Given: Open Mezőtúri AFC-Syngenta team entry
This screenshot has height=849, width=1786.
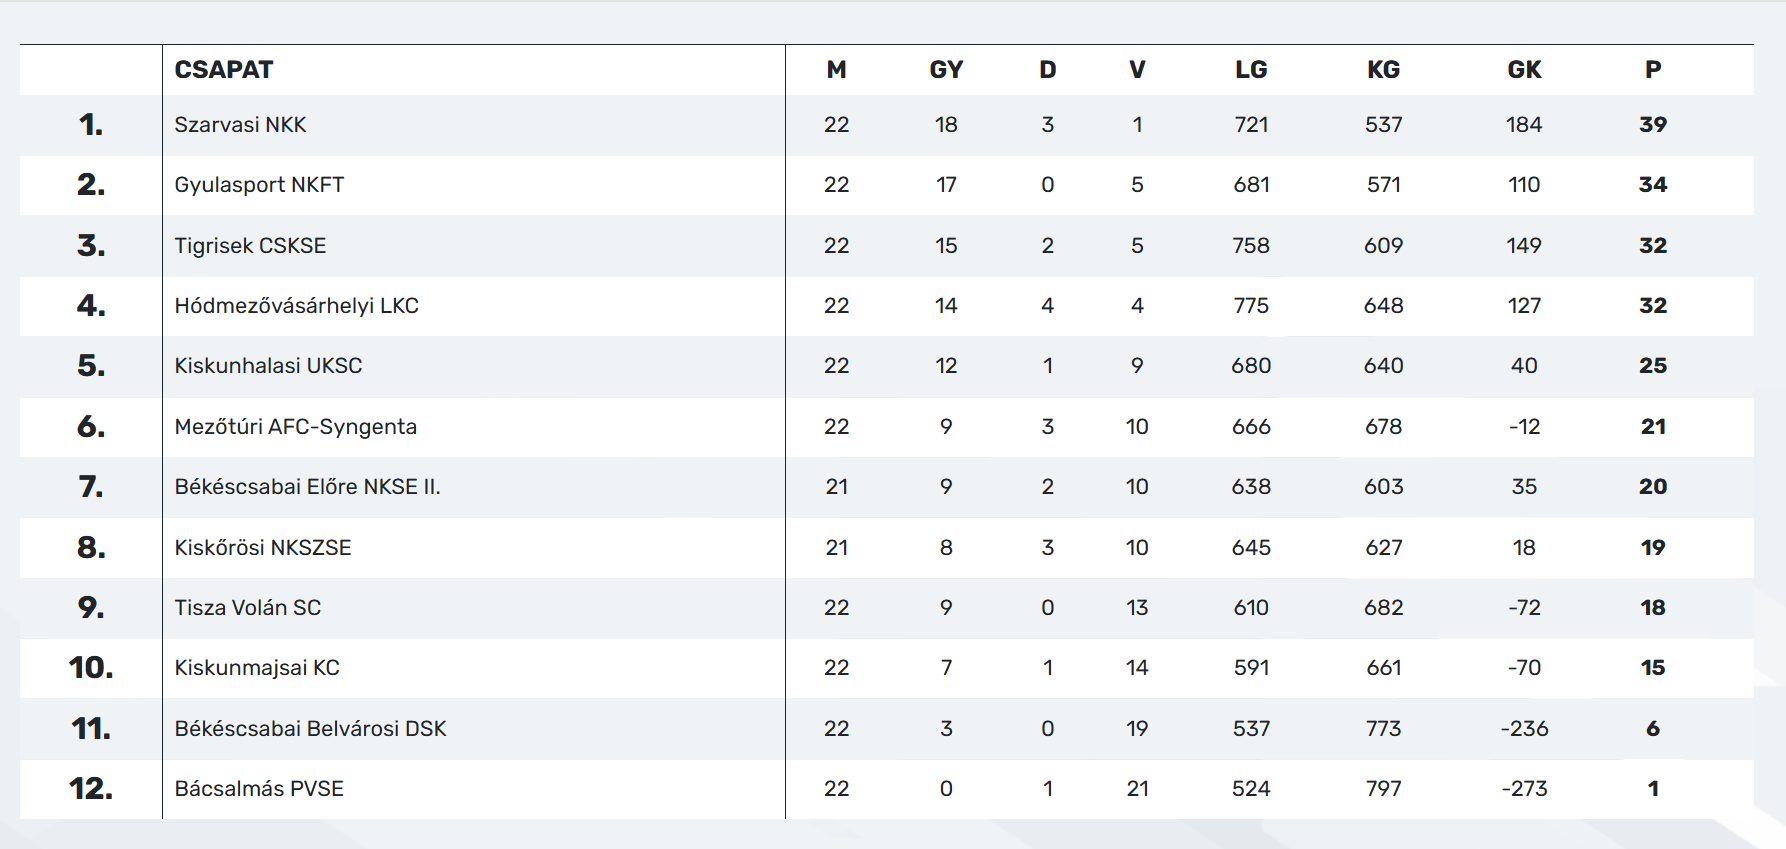Looking at the screenshot, I should click(295, 427).
